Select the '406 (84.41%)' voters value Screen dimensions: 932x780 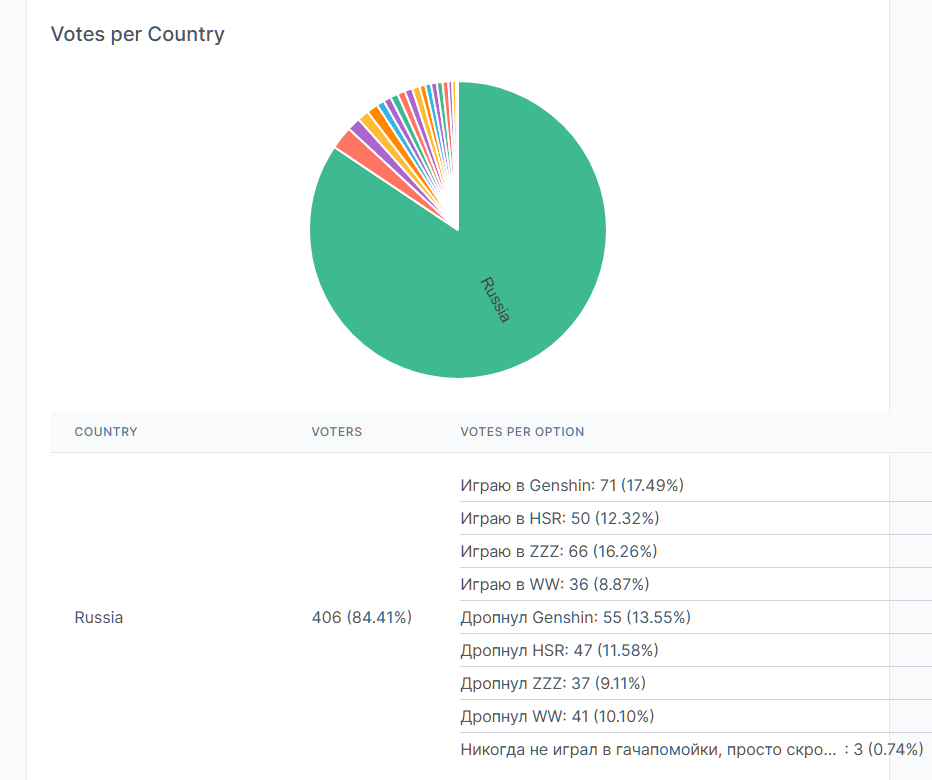point(362,618)
